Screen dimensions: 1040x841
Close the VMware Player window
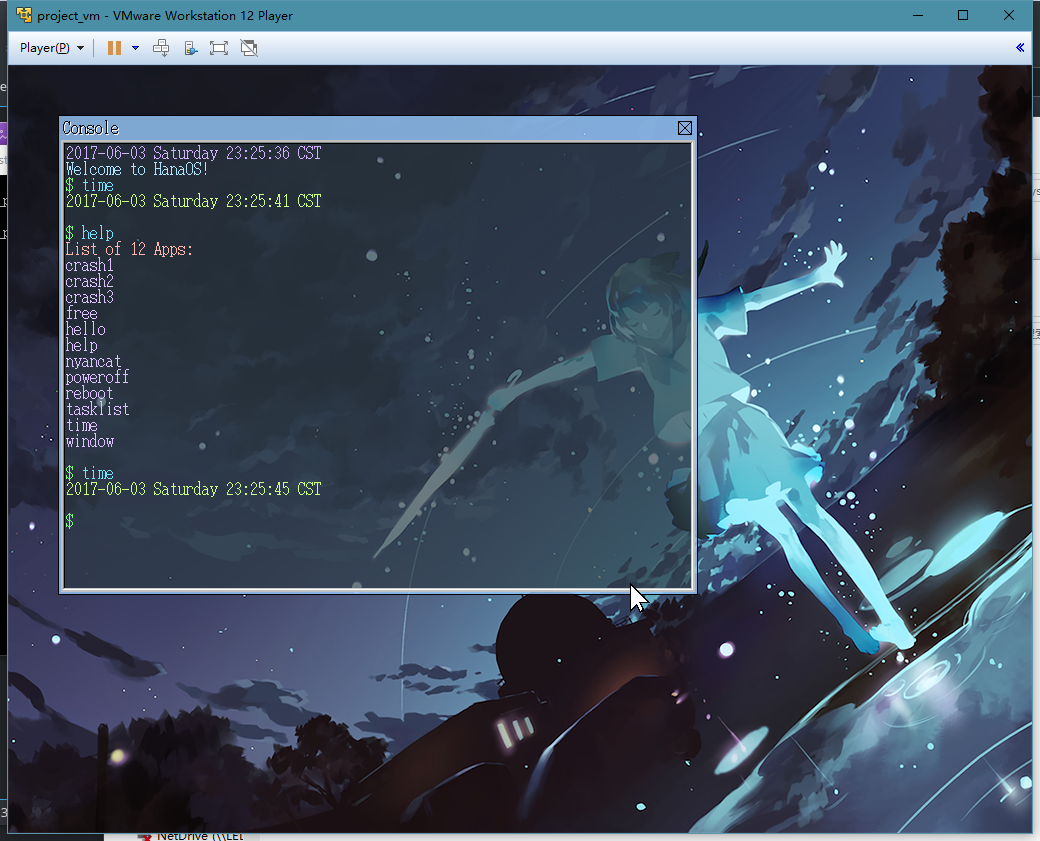[1009, 15]
